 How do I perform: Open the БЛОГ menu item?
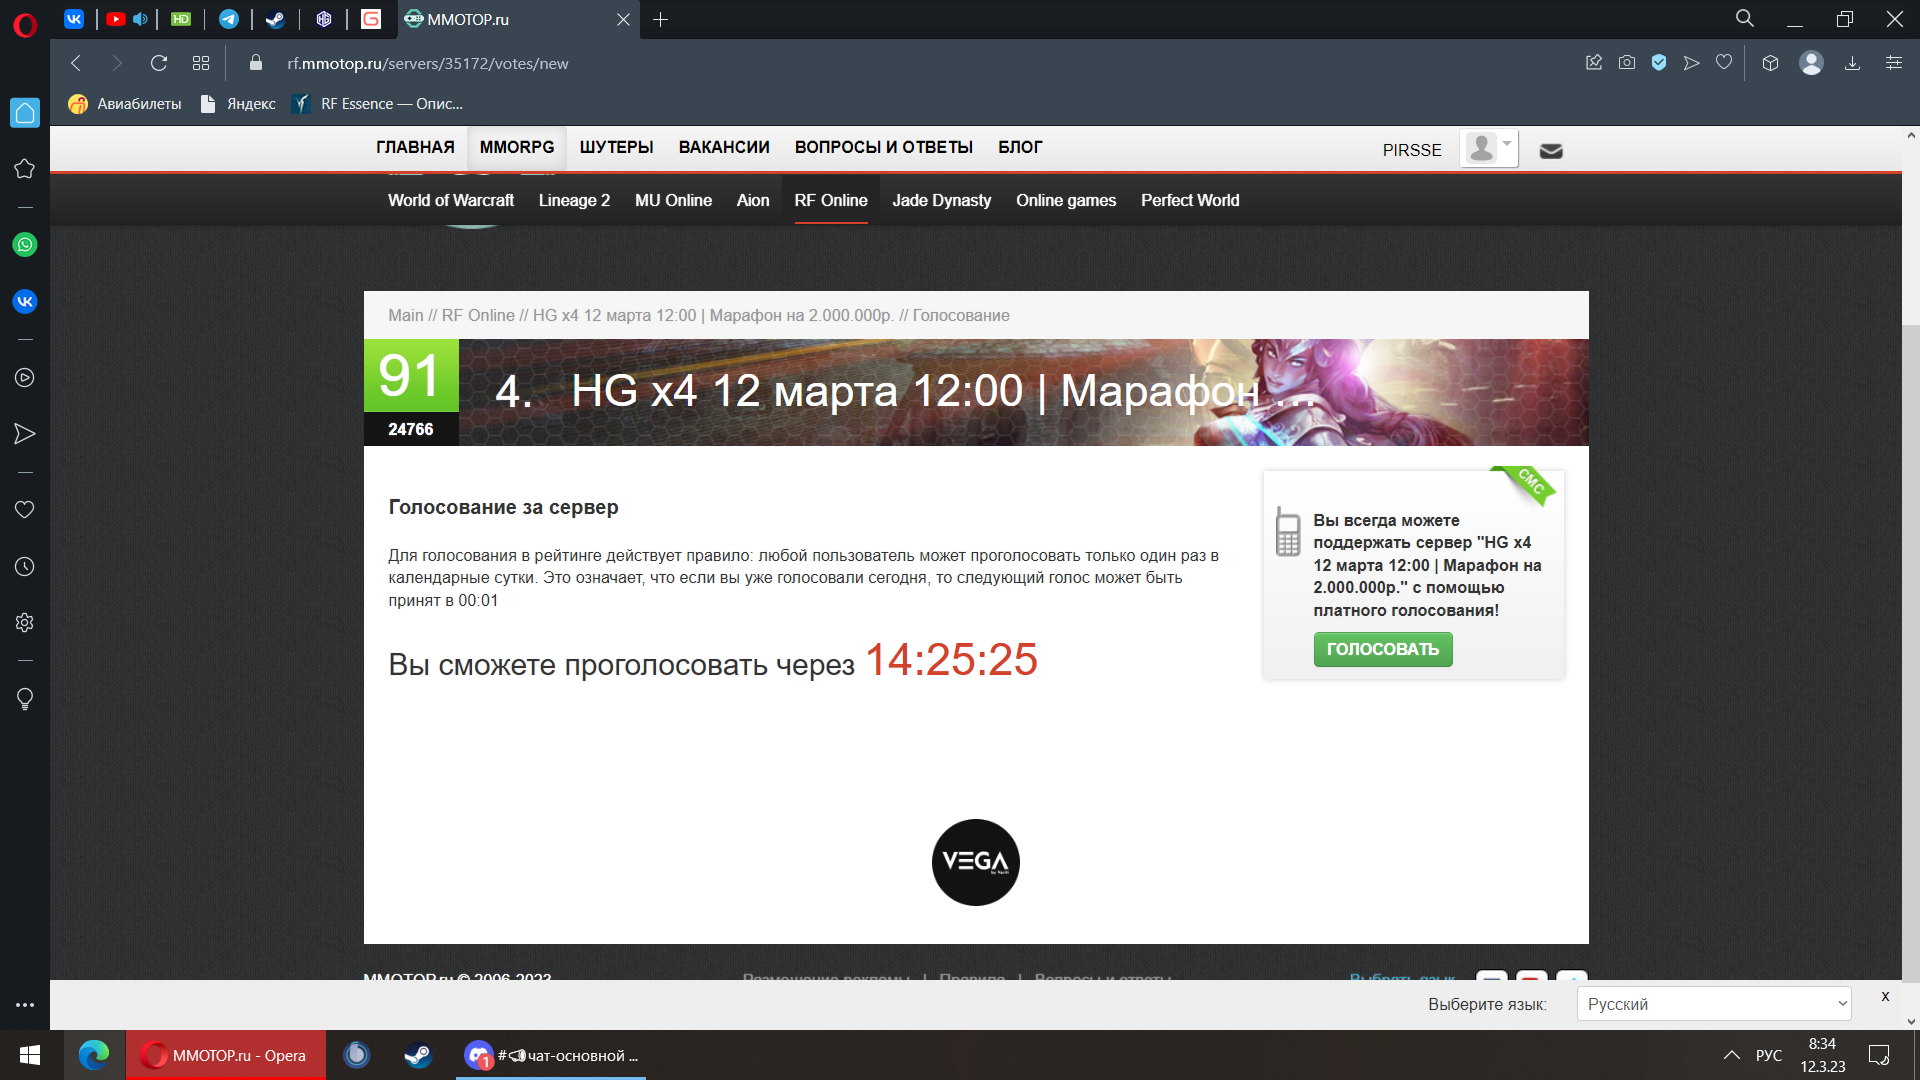pos(1020,147)
